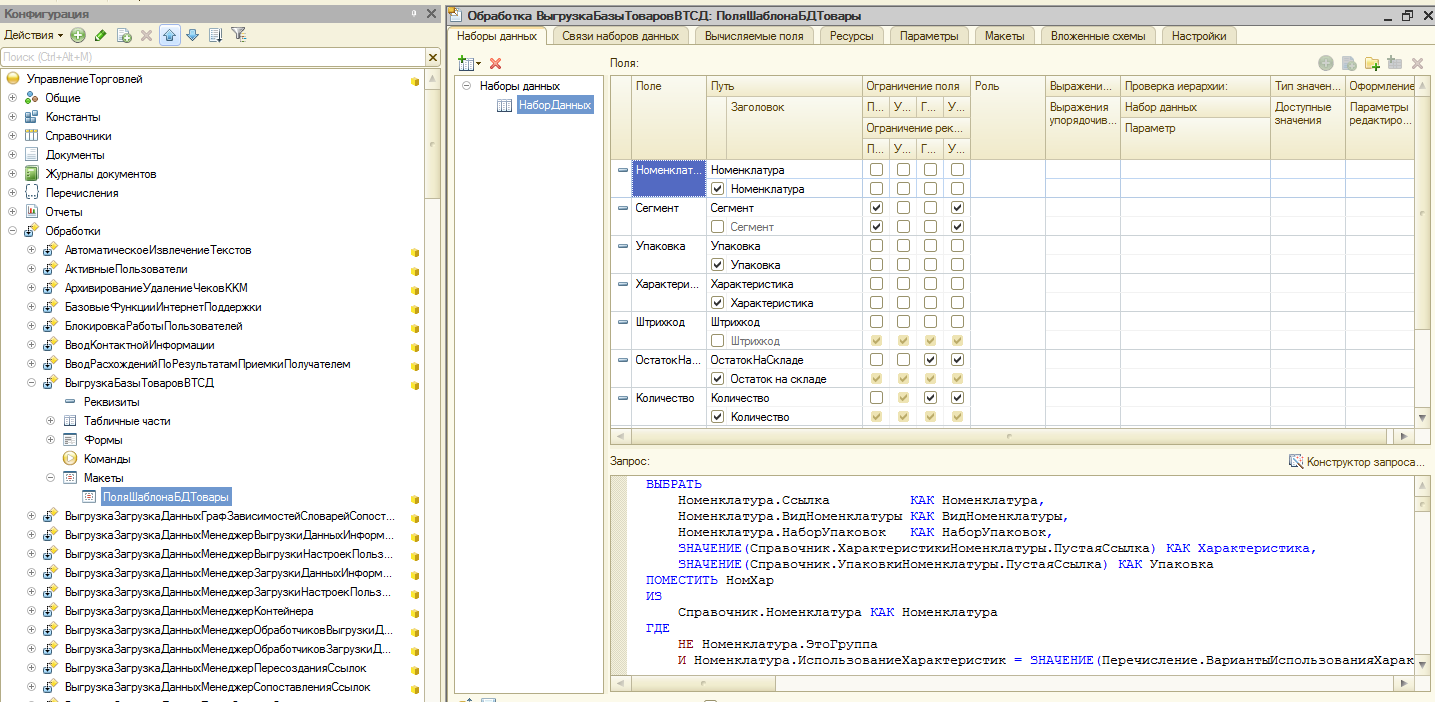Click the add folder icon above fields table
Screen dimensions: 1435x702
click(x=1371, y=63)
